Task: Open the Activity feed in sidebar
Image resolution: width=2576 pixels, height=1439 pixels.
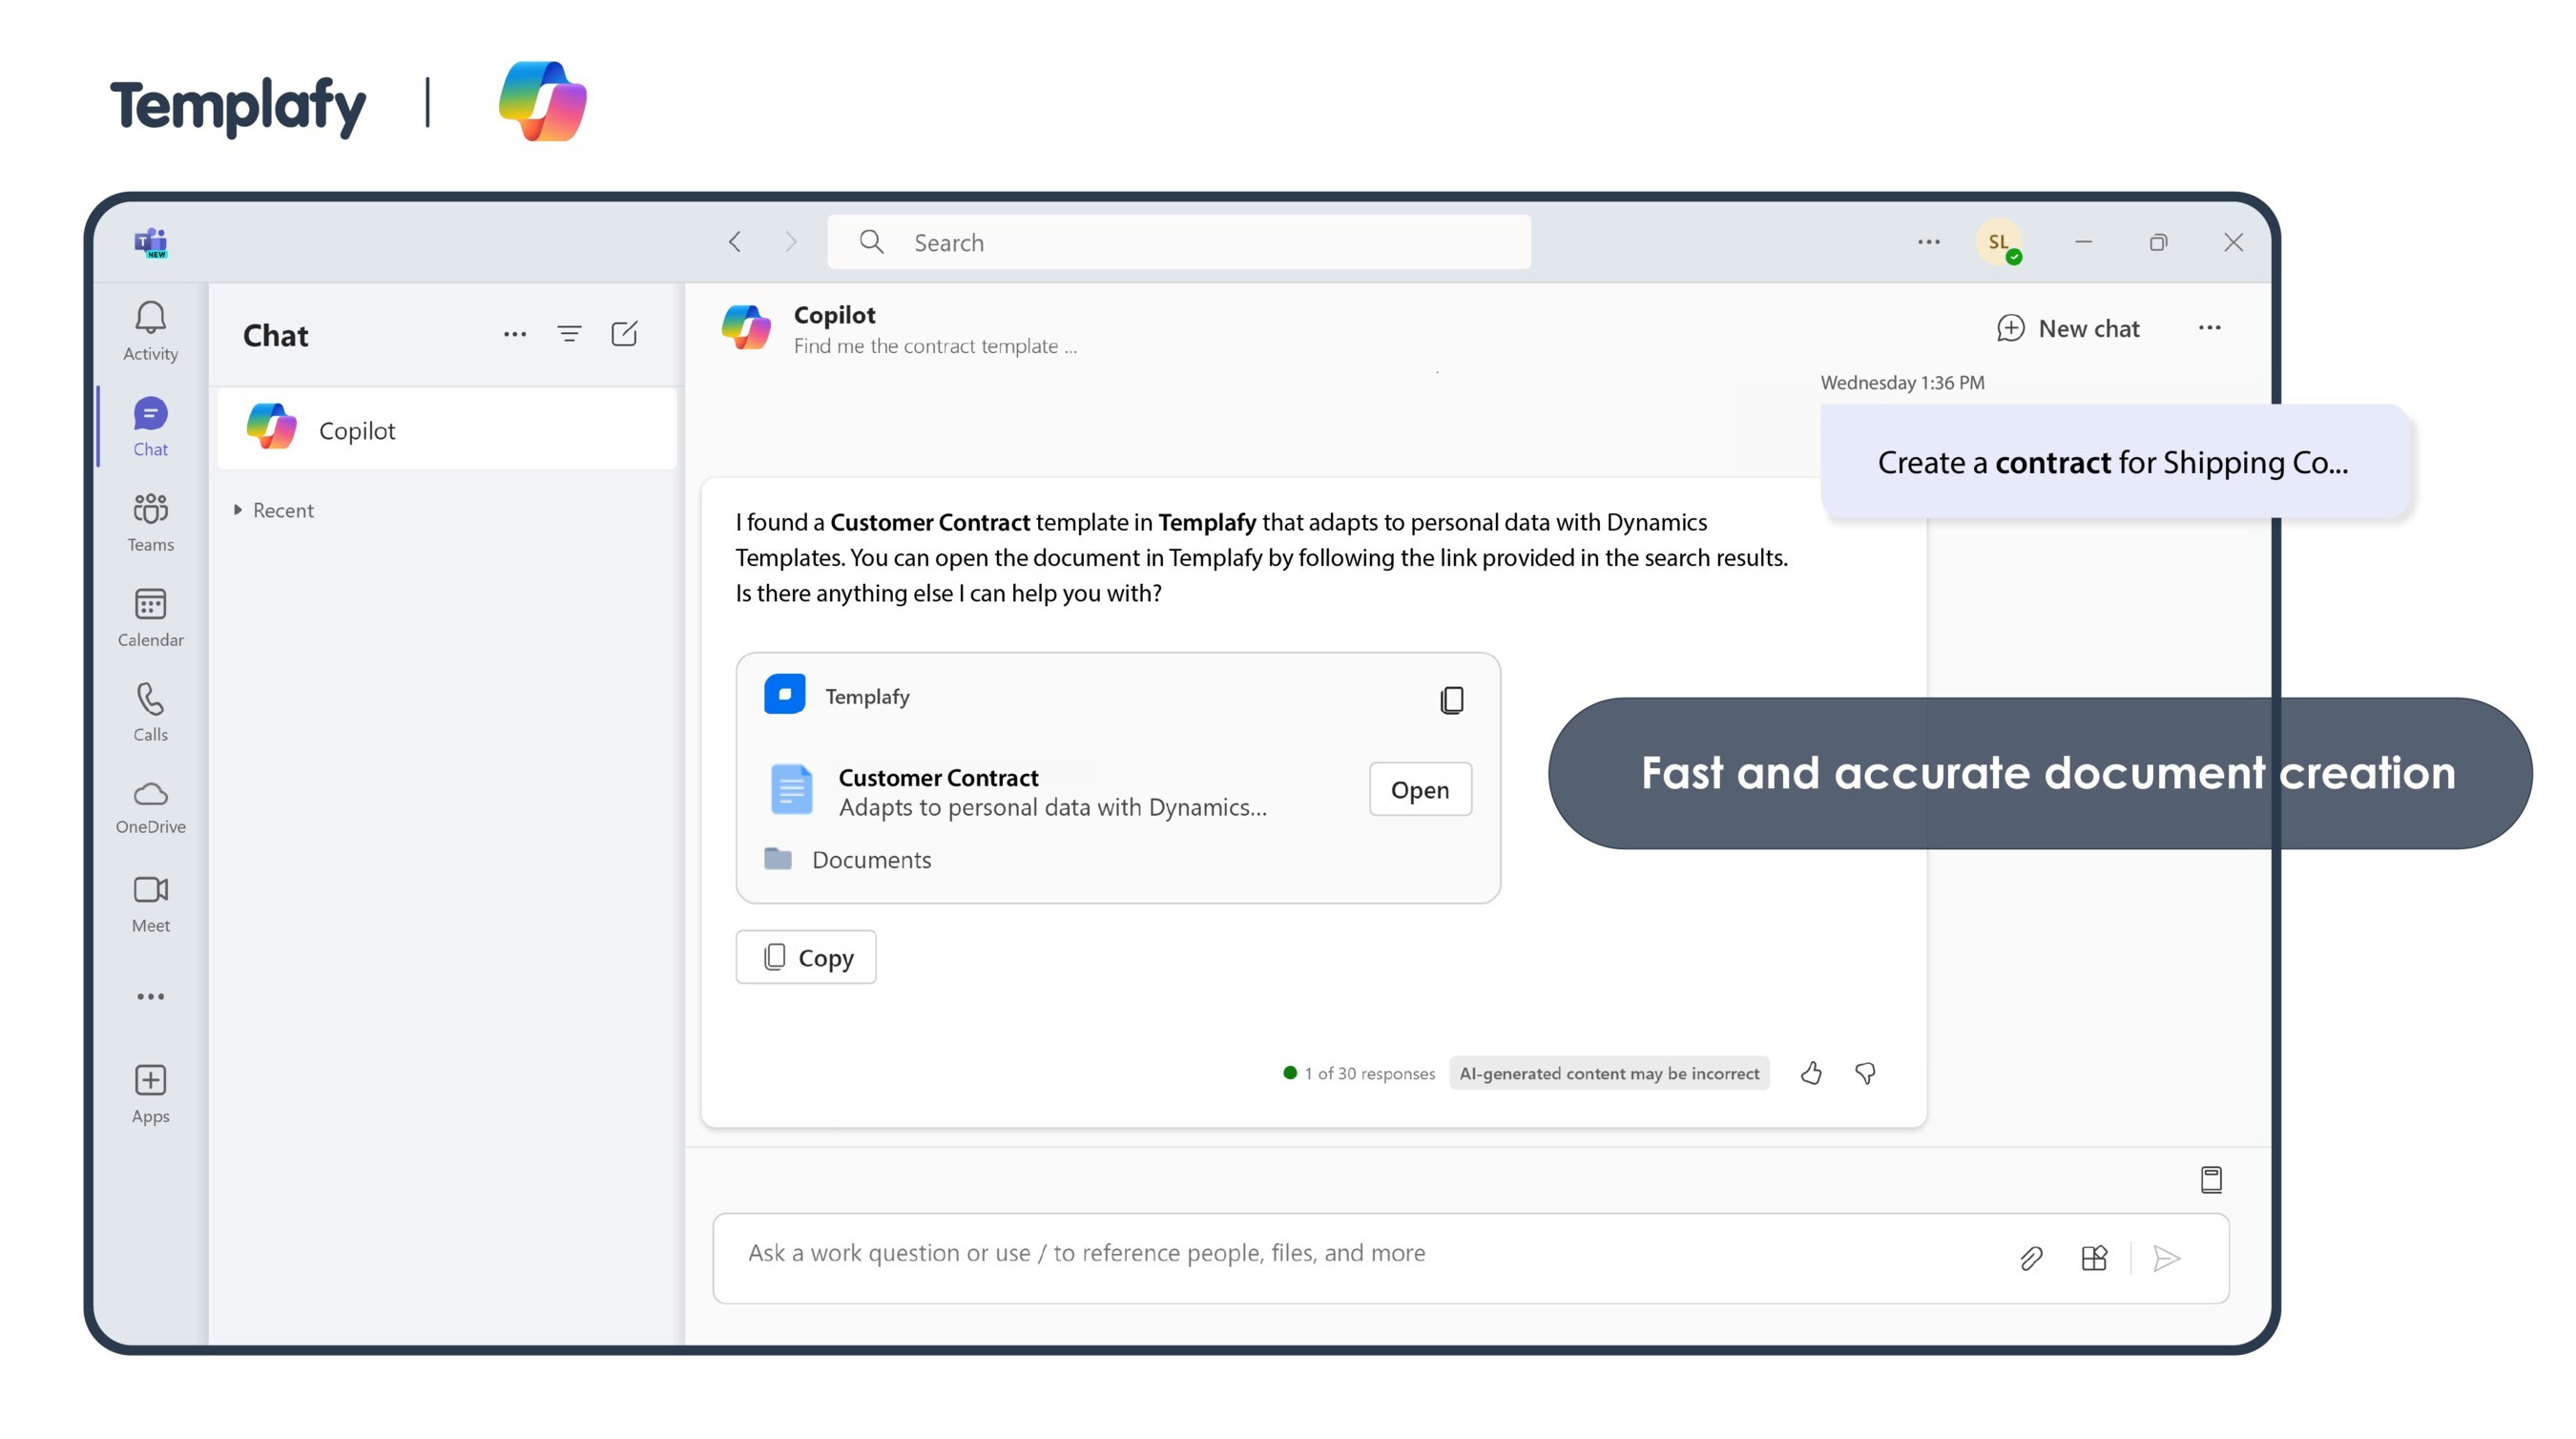Action: tap(150, 331)
